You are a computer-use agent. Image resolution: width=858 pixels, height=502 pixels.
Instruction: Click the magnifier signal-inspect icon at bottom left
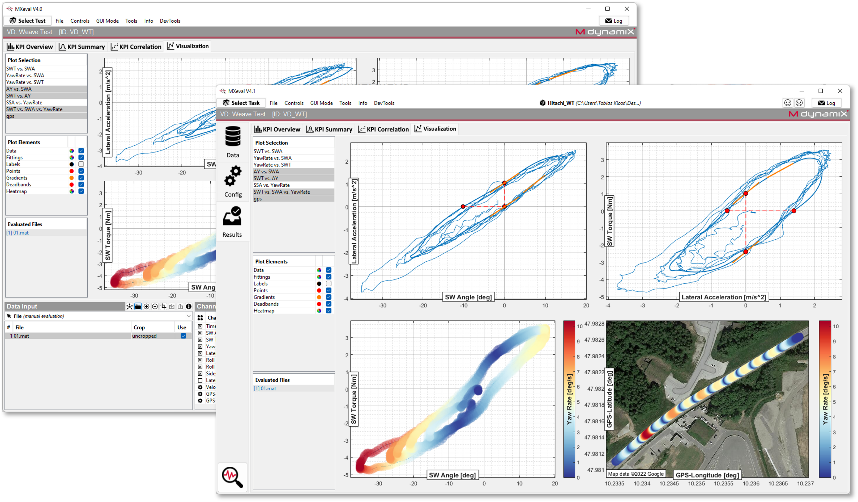[232, 476]
